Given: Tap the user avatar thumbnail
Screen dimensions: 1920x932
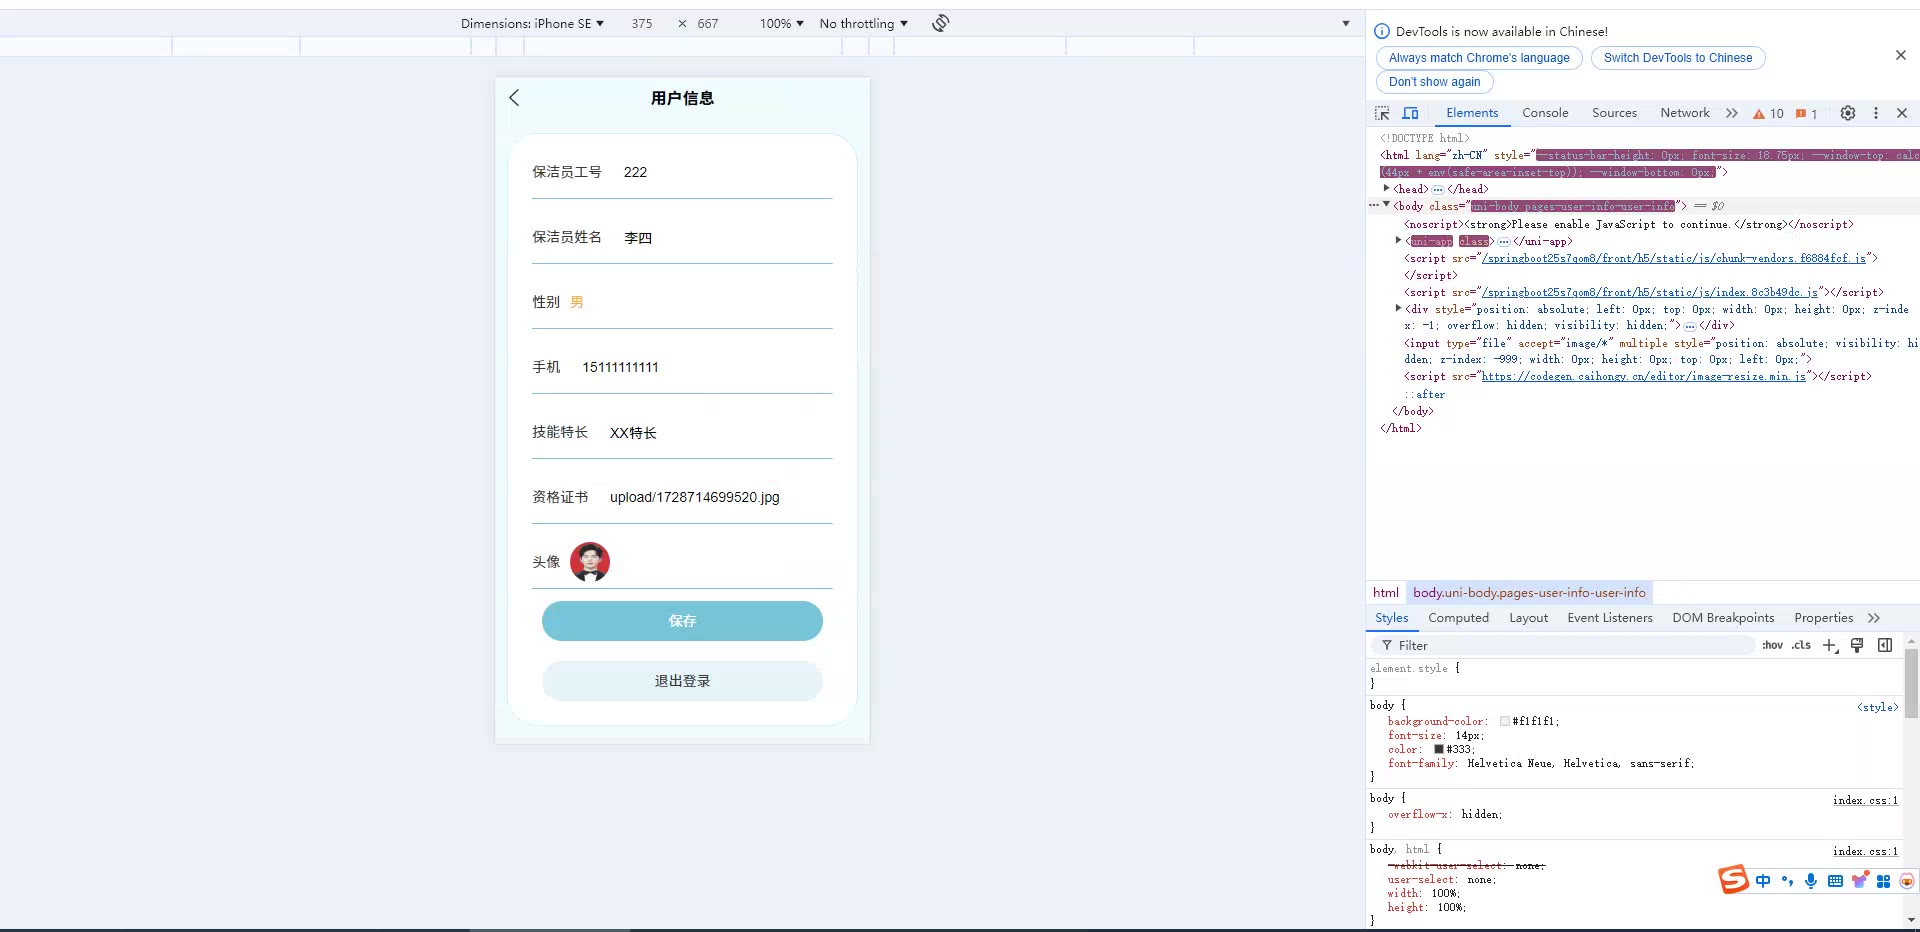Looking at the screenshot, I should [x=590, y=562].
